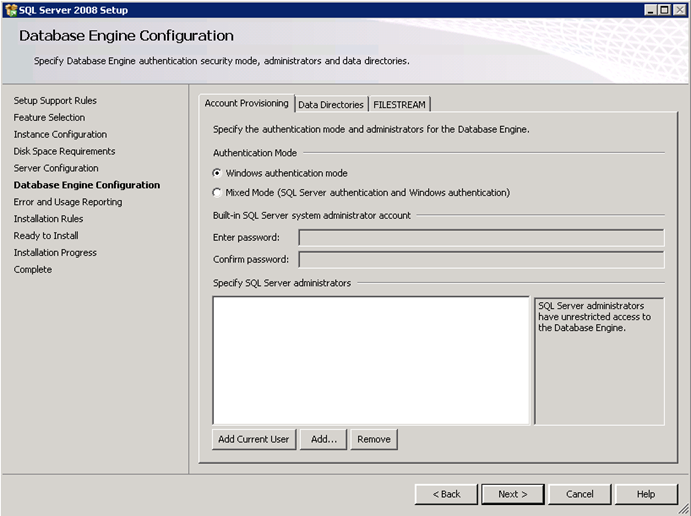This screenshot has height=516, width=691.
Task: Click the Add Current User button
Action: (254, 439)
